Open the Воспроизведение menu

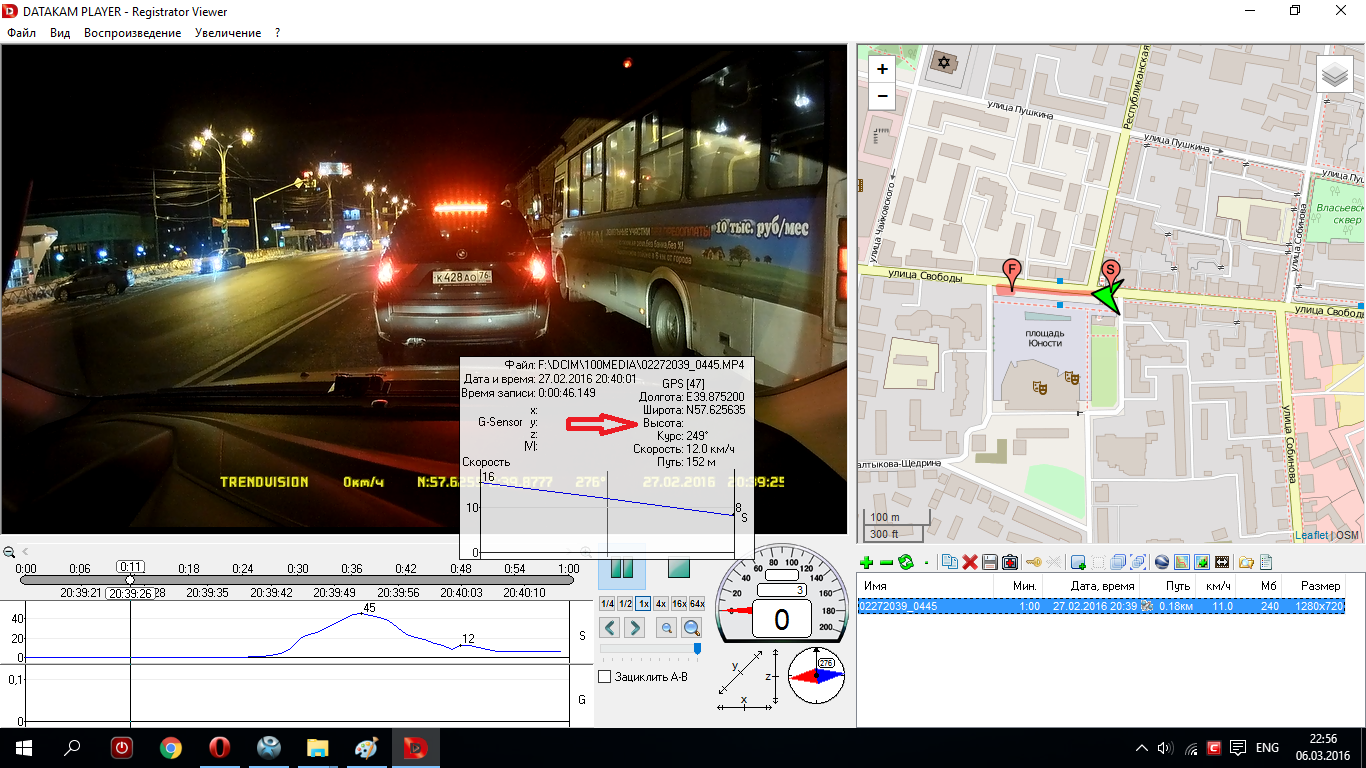pyautogui.click(x=132, y=33)
